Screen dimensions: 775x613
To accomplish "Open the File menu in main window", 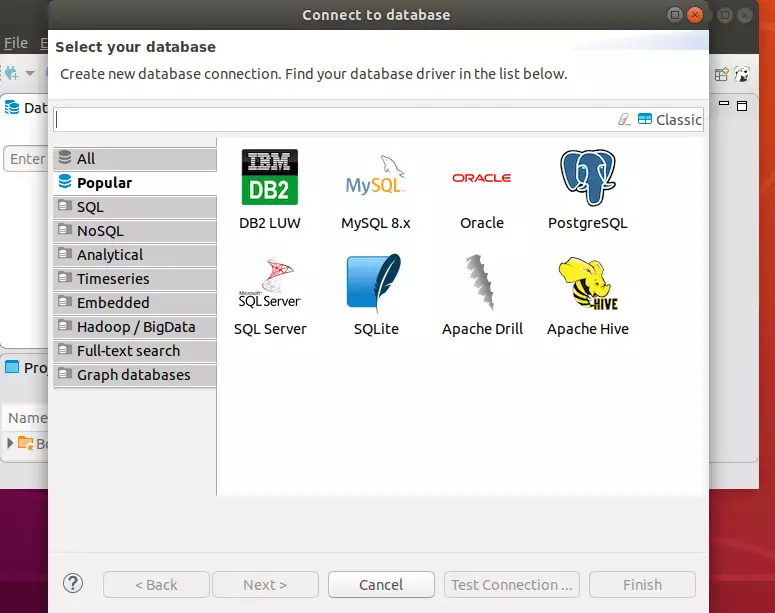I will click(16, 43).
